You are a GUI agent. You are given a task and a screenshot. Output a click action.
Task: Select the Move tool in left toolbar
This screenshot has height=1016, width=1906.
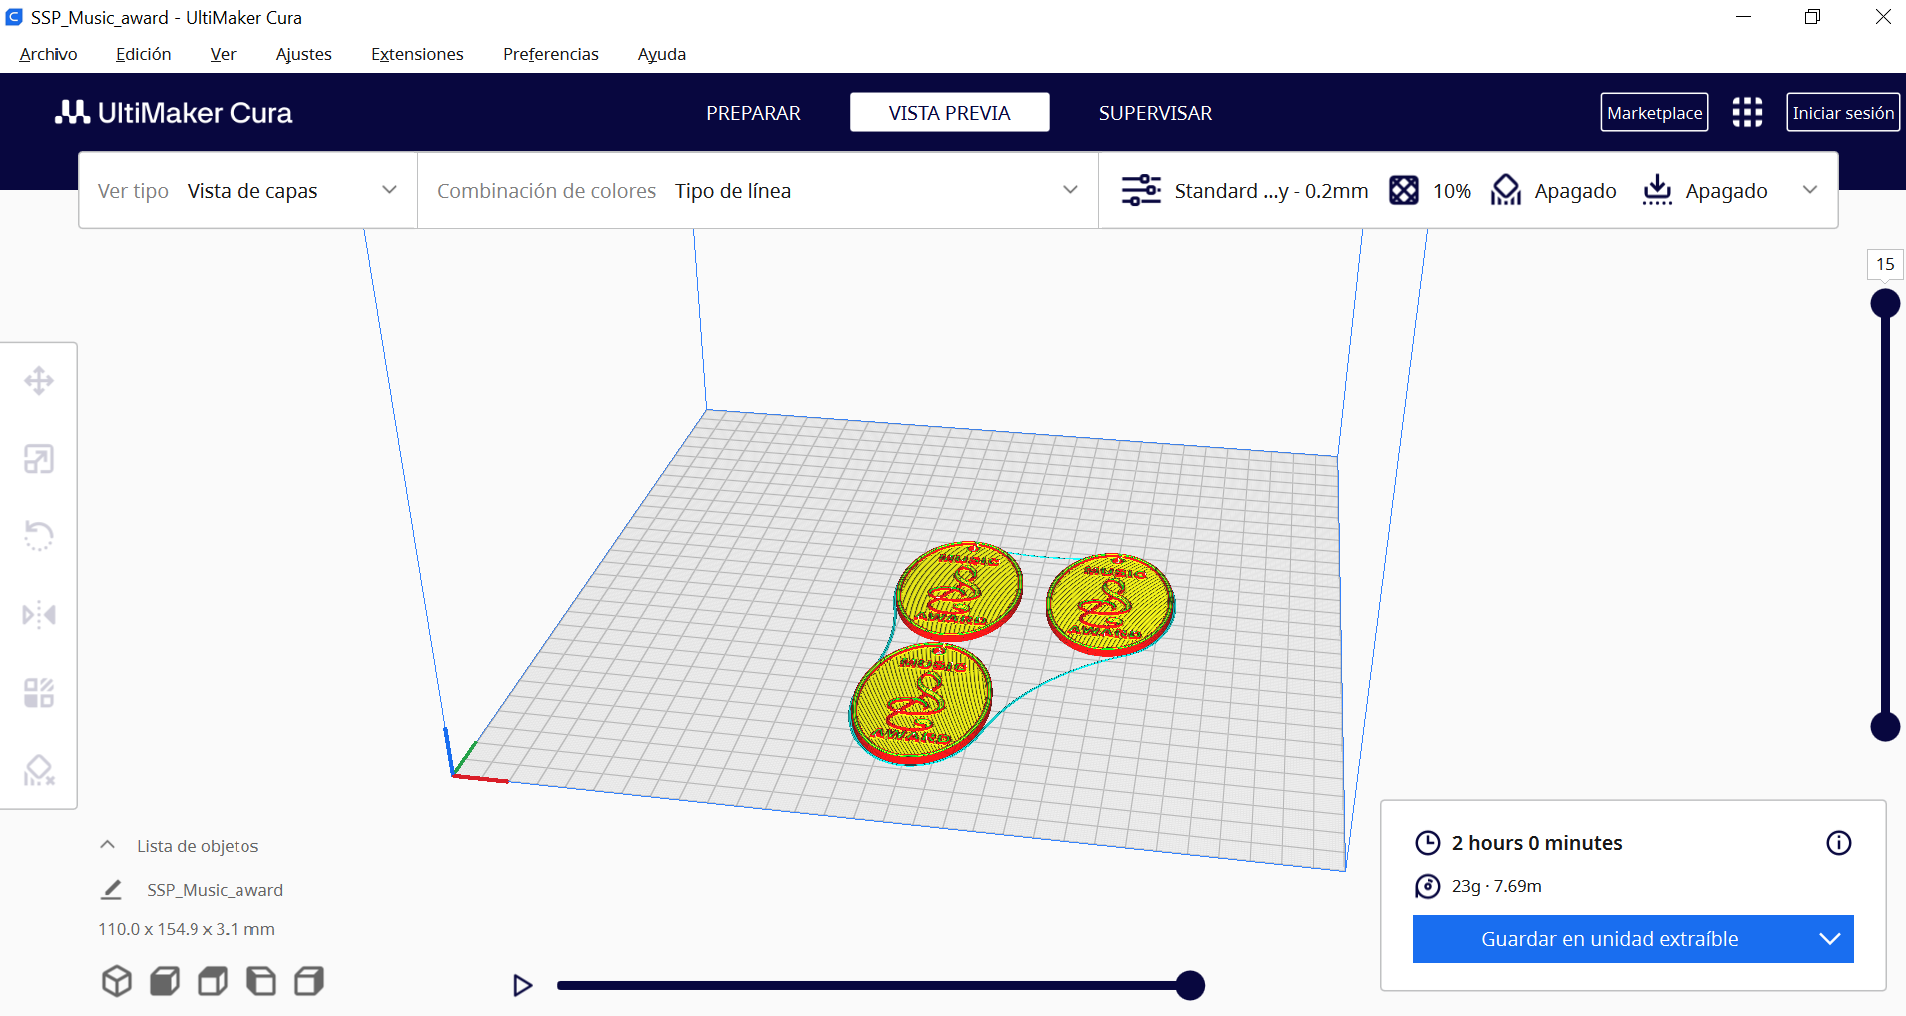[39, 381]
